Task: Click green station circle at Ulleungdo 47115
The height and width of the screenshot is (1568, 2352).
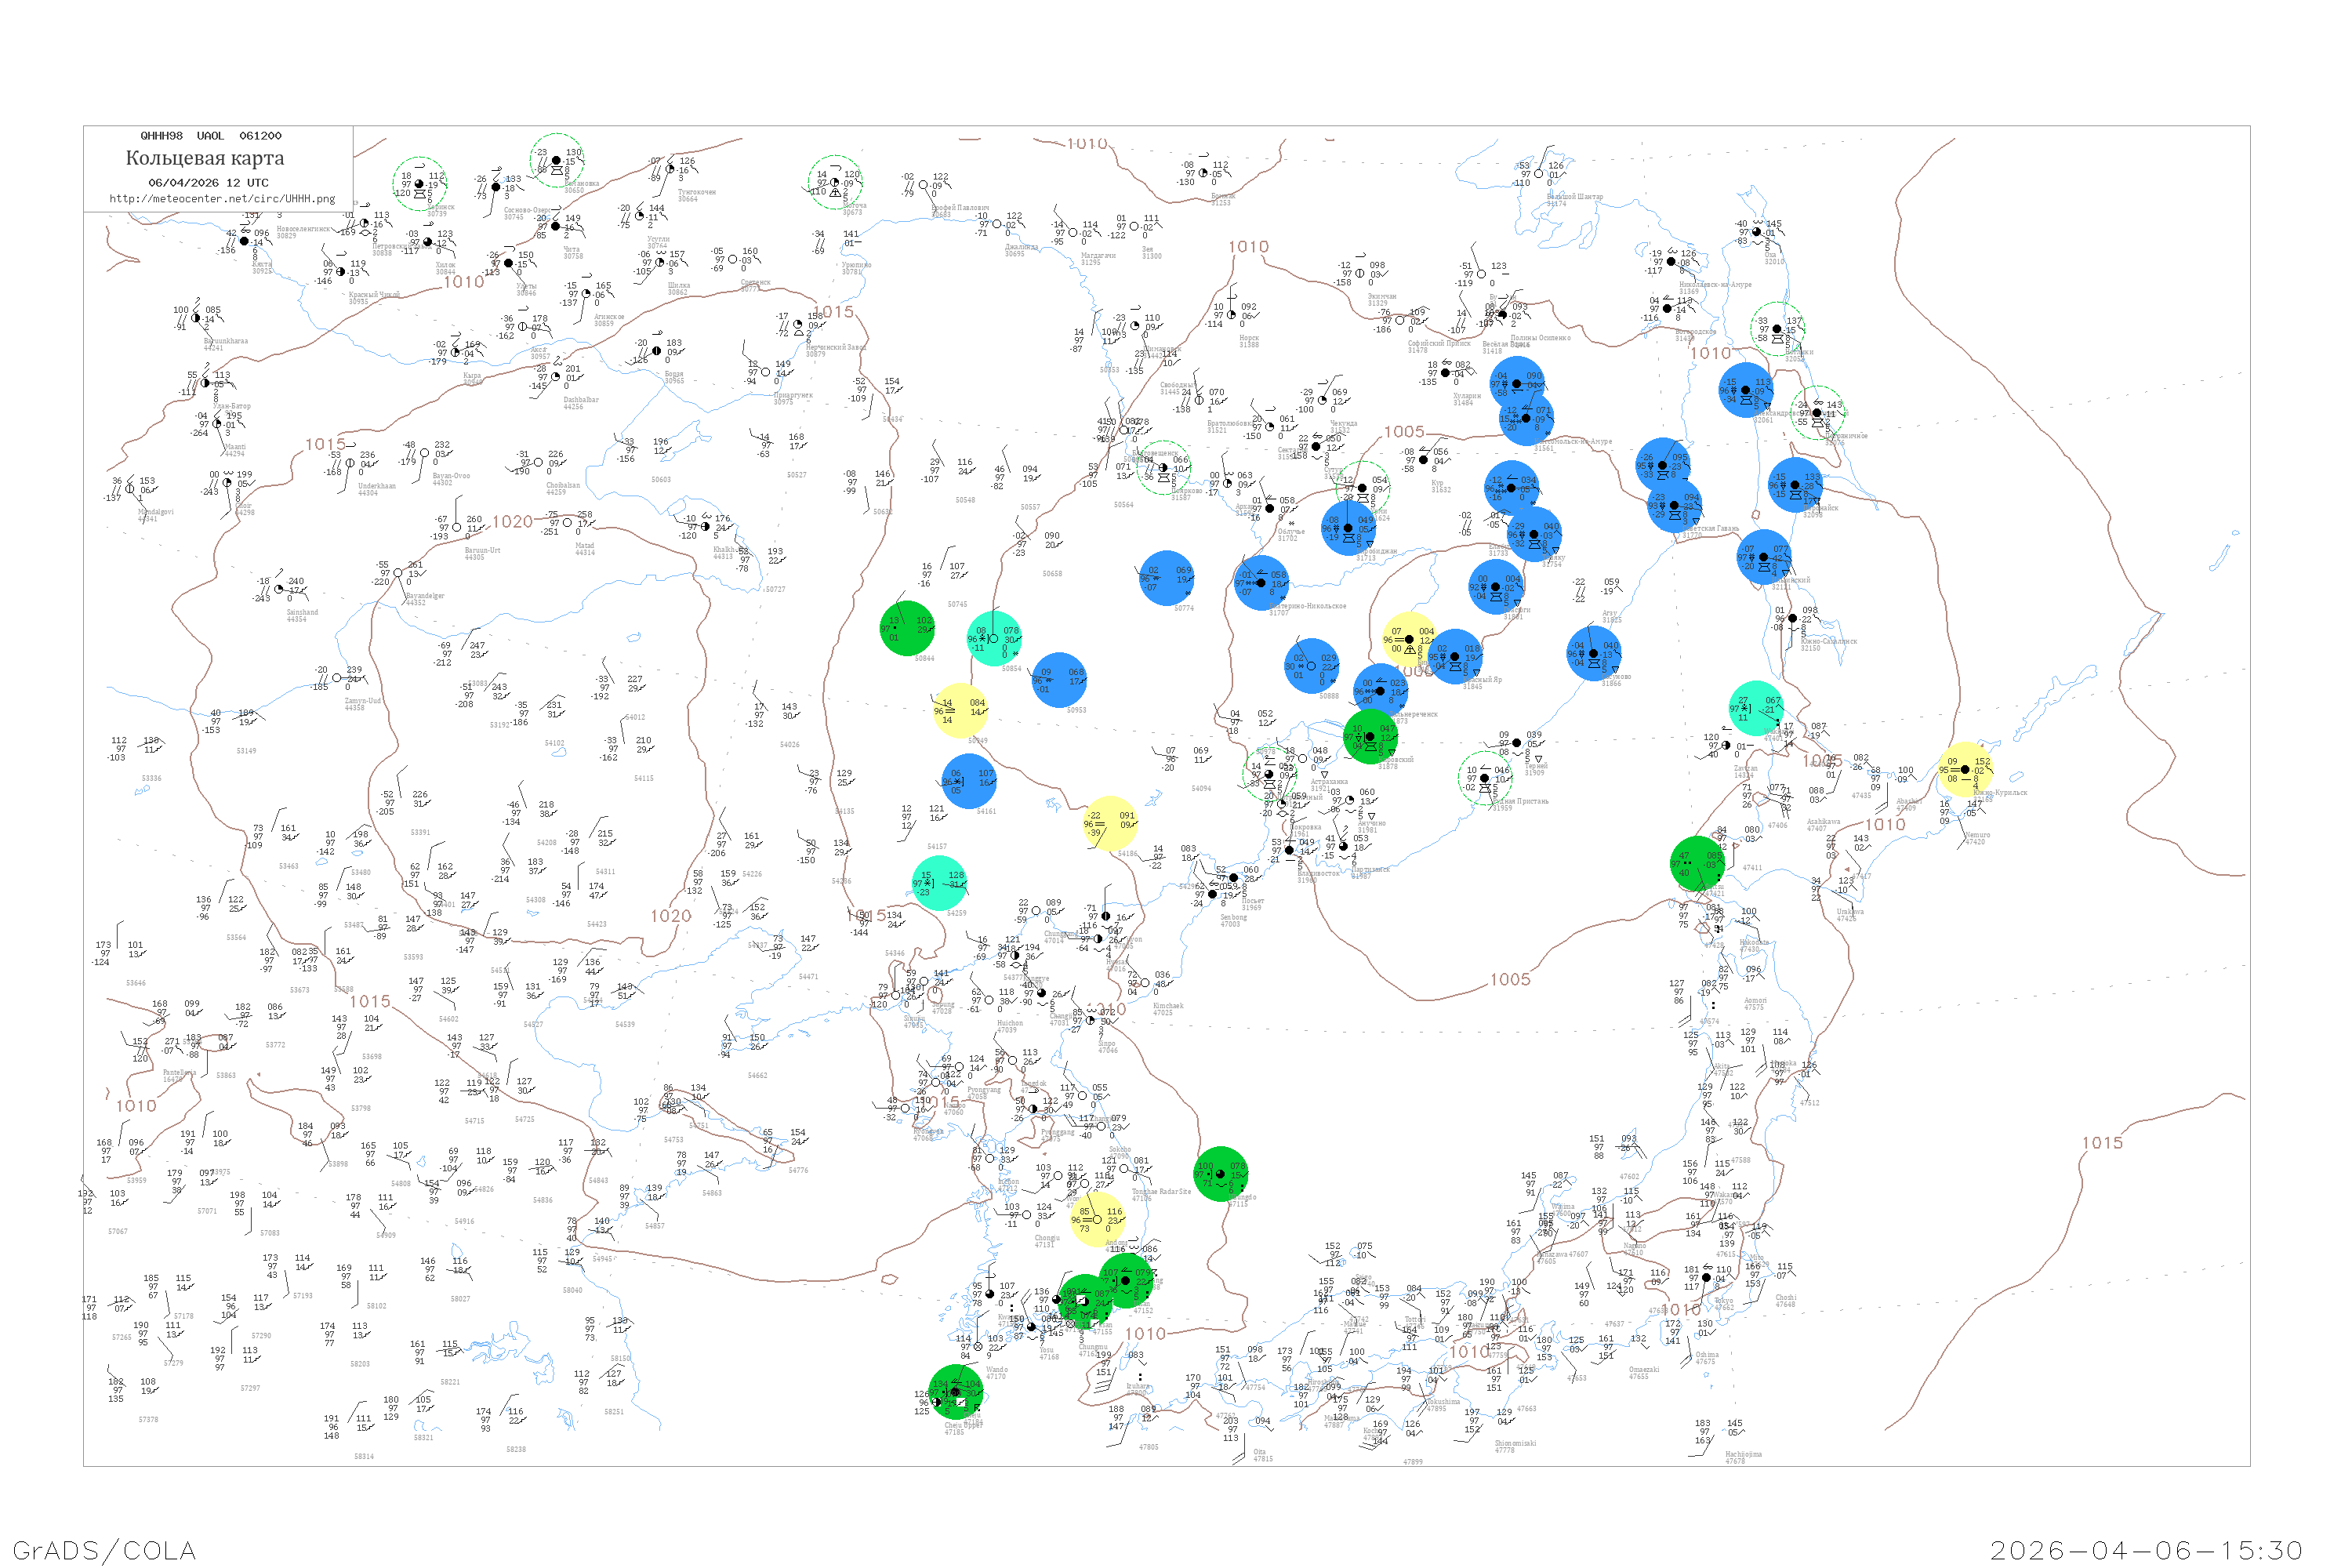Action: click(1221, 1174)
